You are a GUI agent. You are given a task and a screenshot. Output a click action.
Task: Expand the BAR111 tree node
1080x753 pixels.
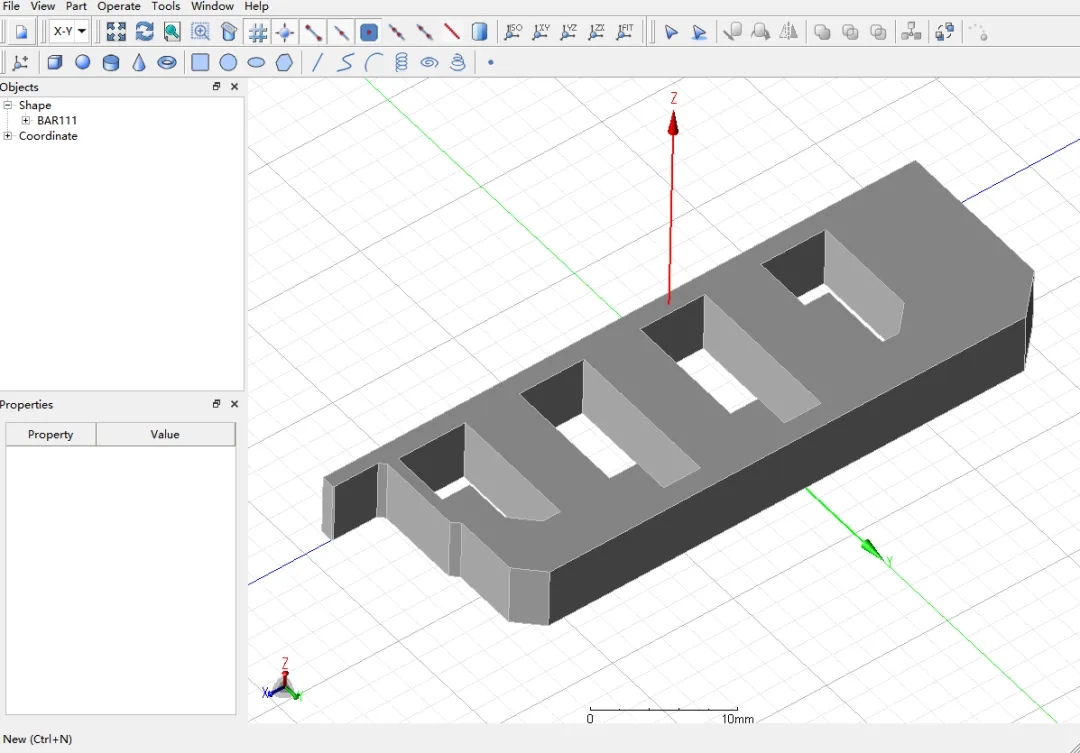click(x=25, y=120)
